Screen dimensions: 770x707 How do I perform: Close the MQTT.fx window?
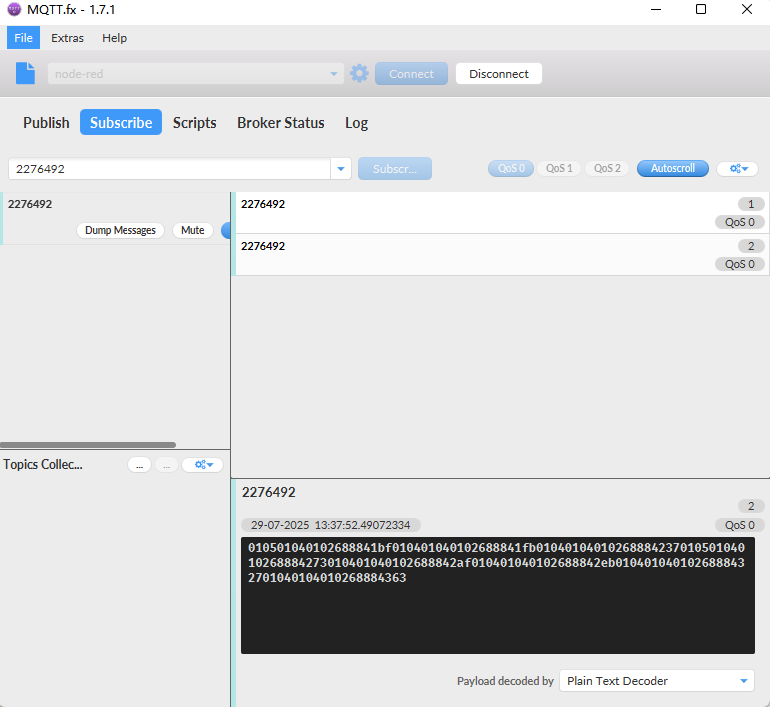click(x=746, y=9)
